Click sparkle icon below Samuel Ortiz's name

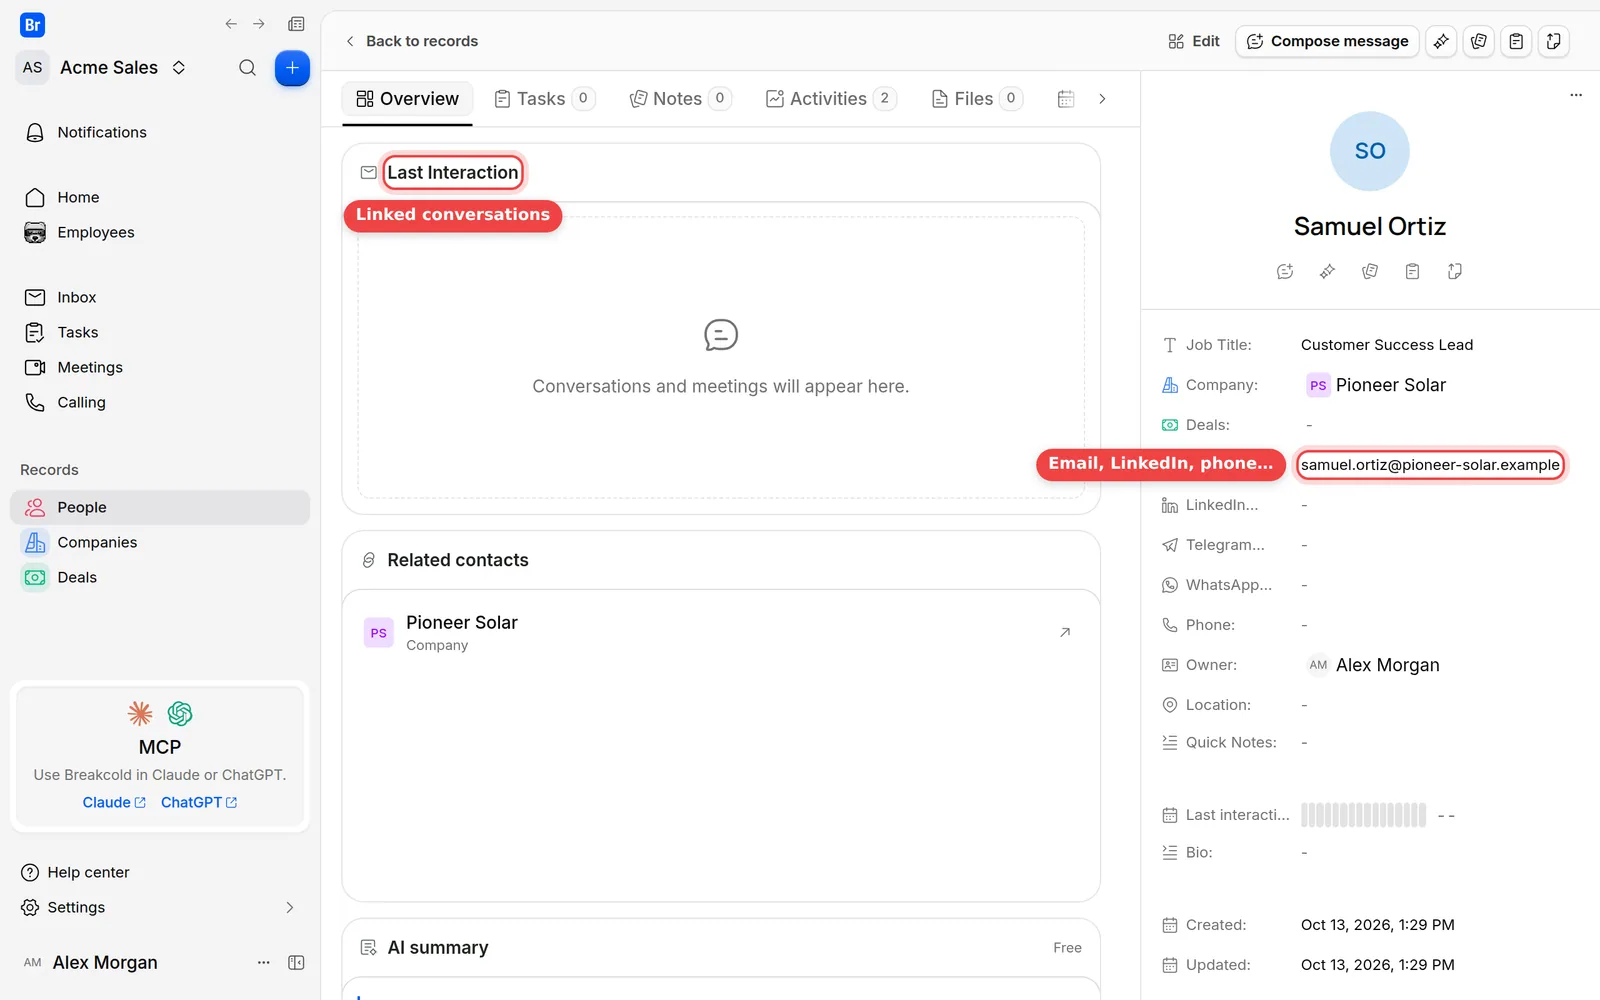click(1327, 271)
